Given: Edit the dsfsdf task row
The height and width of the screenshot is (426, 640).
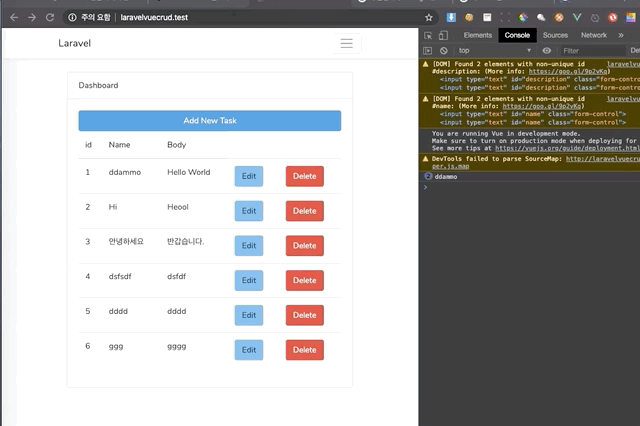Looking at the screenshot, I should click(249, 280).
